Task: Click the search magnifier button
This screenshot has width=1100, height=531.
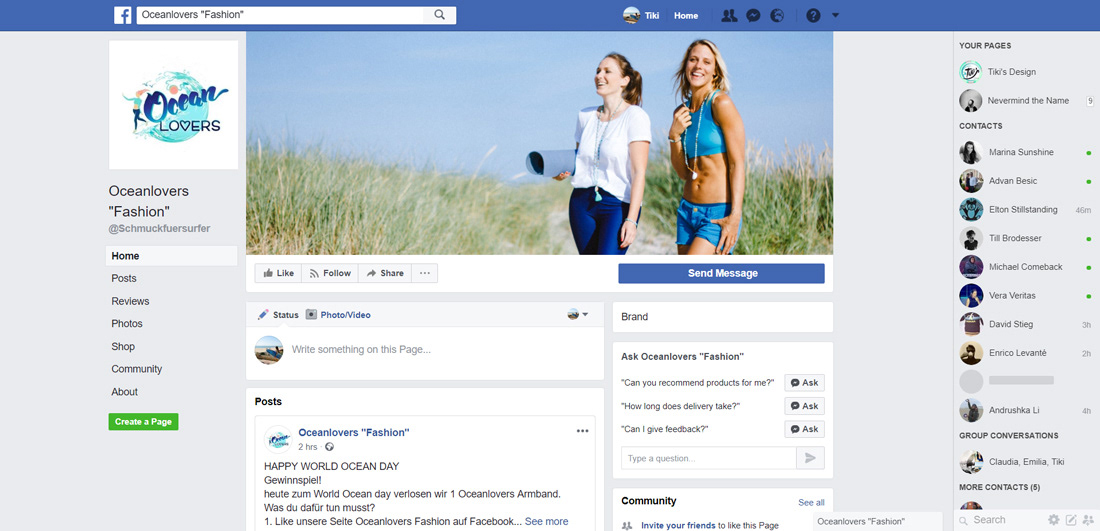Action: (440, 15)
